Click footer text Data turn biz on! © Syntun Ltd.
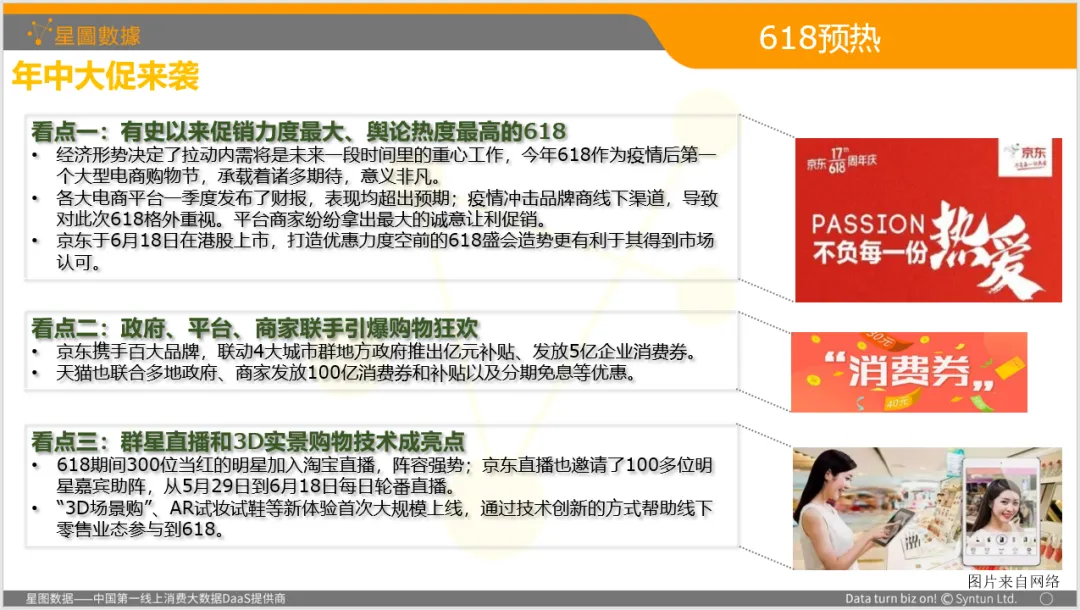Image resolution: width=1080 pixels, height=610 pixels. (x=931, y=598)
